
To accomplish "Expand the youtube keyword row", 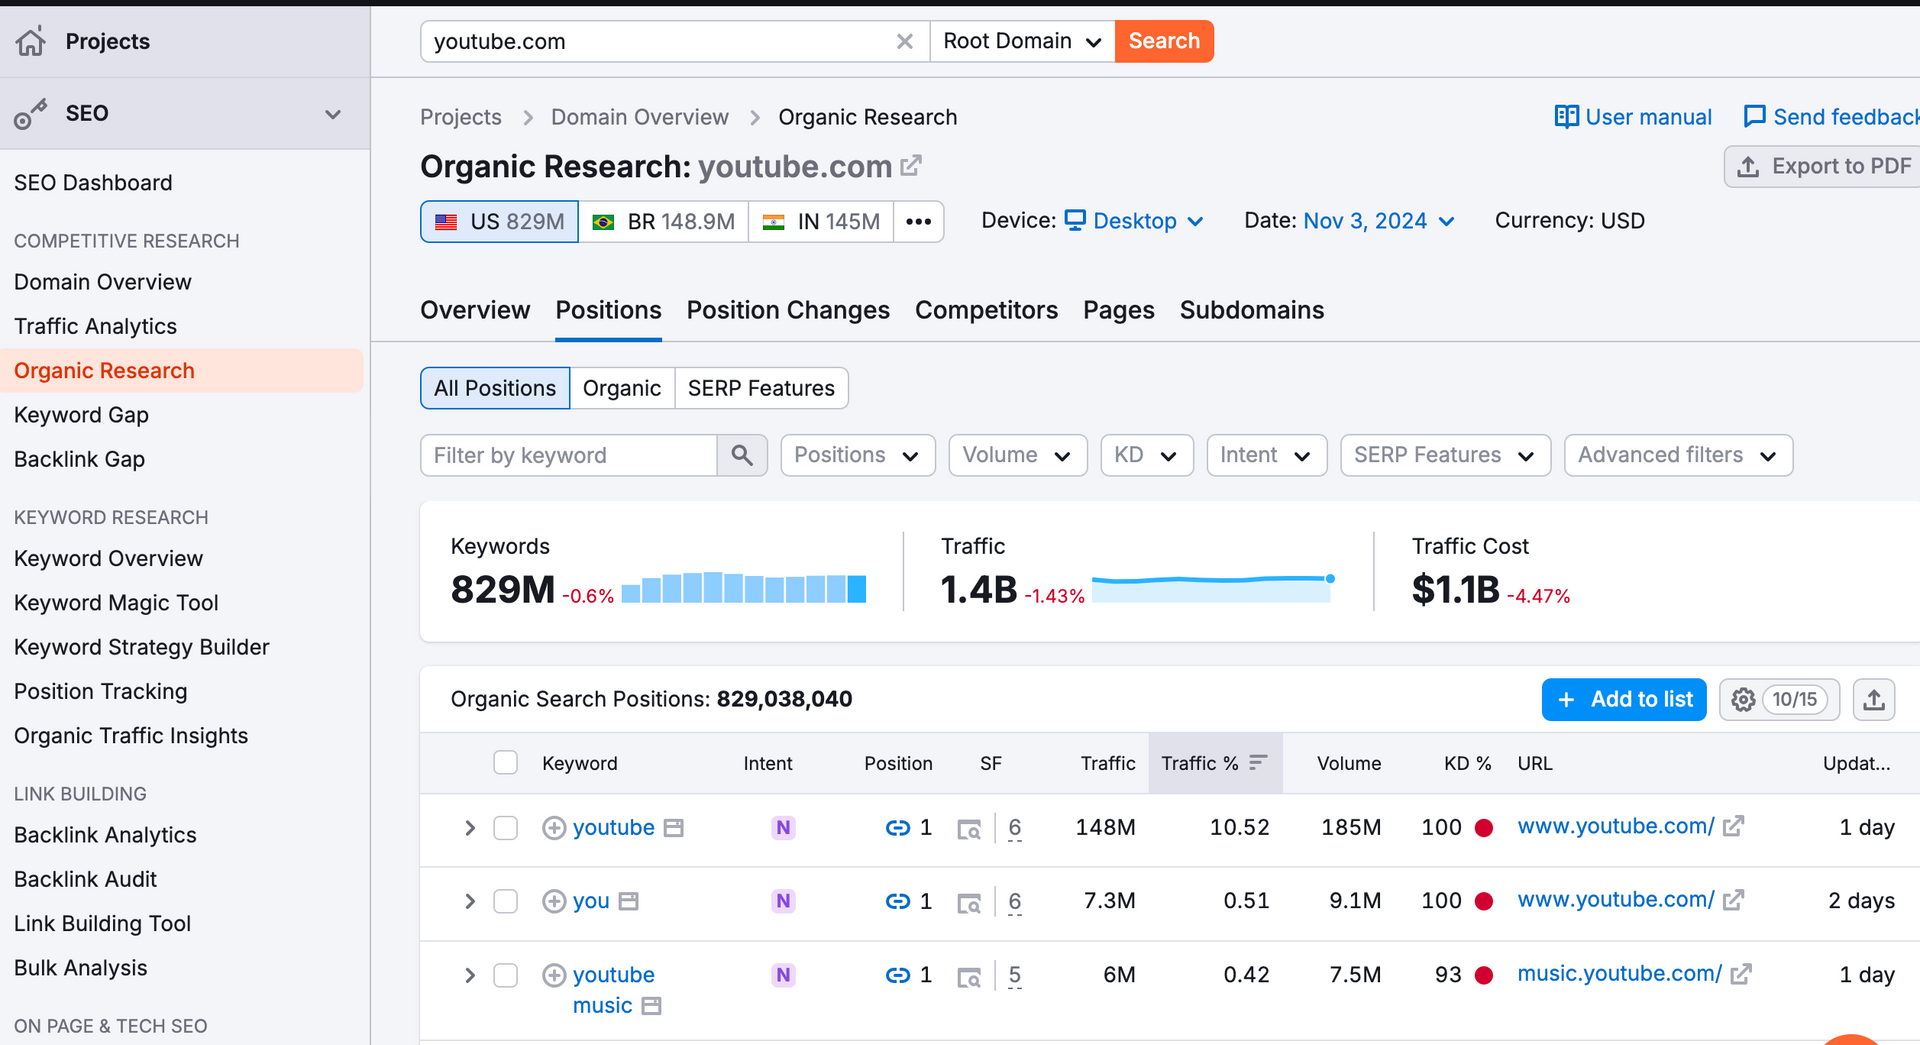I will point(469,828).
